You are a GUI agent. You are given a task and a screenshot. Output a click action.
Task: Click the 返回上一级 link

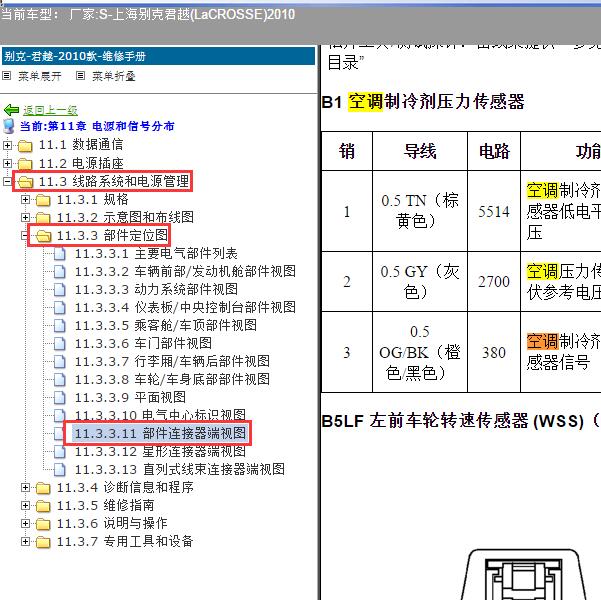50,110
